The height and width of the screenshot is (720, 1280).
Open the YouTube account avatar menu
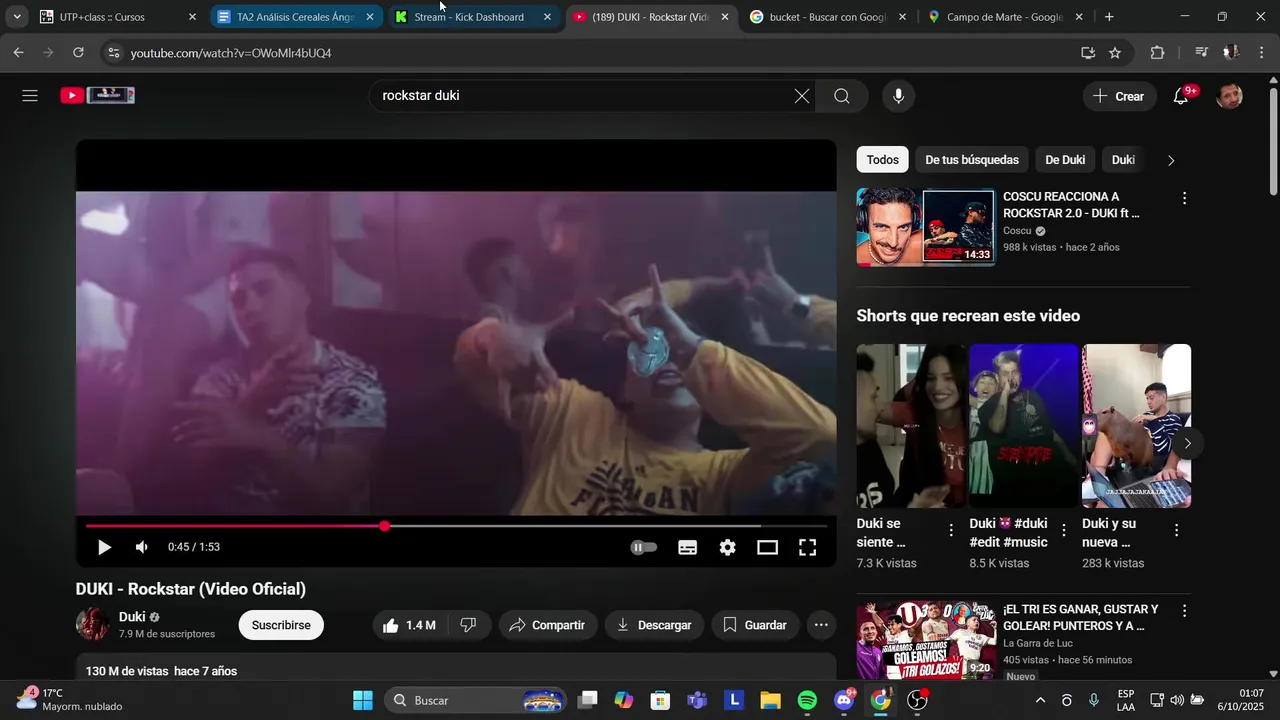[x=1230, y=96]
